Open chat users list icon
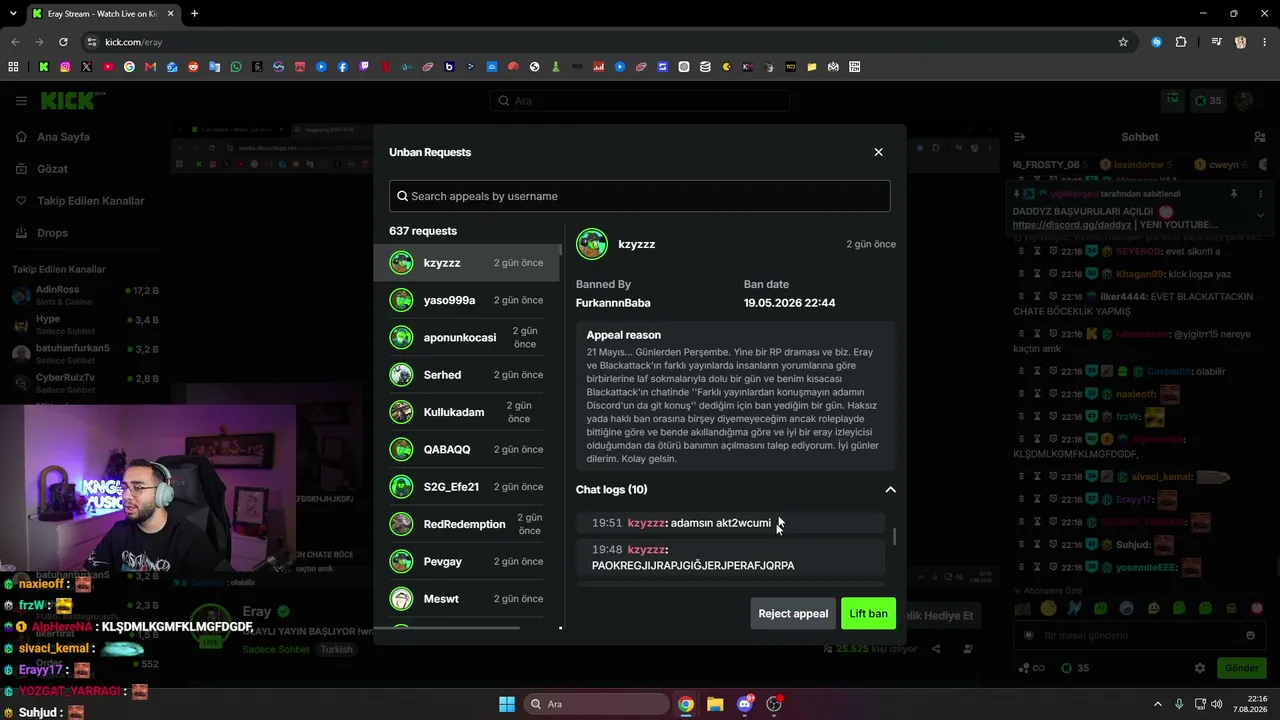Screen dimensions: 1280x720 point(1260,137)
